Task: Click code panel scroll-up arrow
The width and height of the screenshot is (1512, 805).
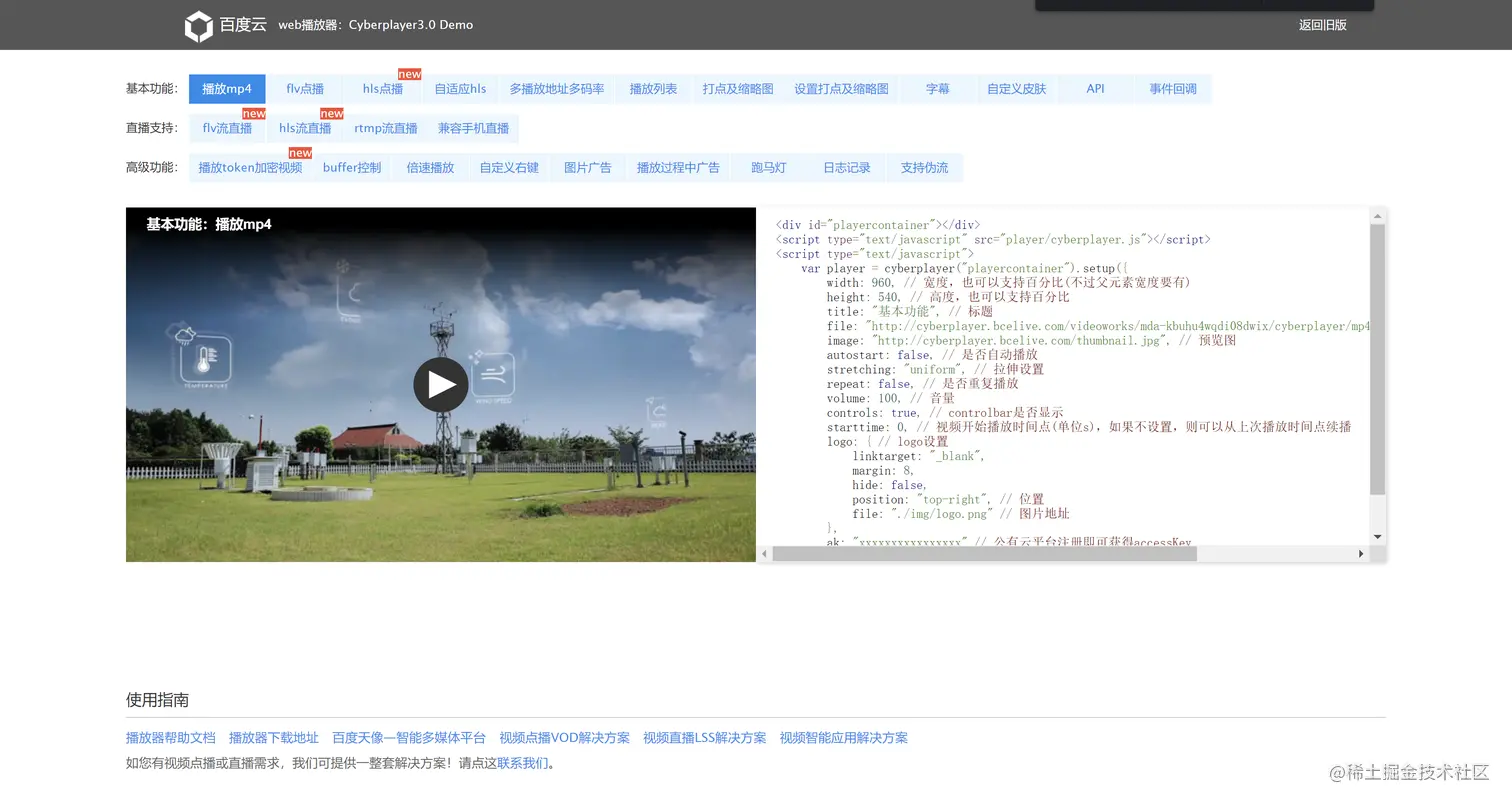Action: click(1378, 216)
